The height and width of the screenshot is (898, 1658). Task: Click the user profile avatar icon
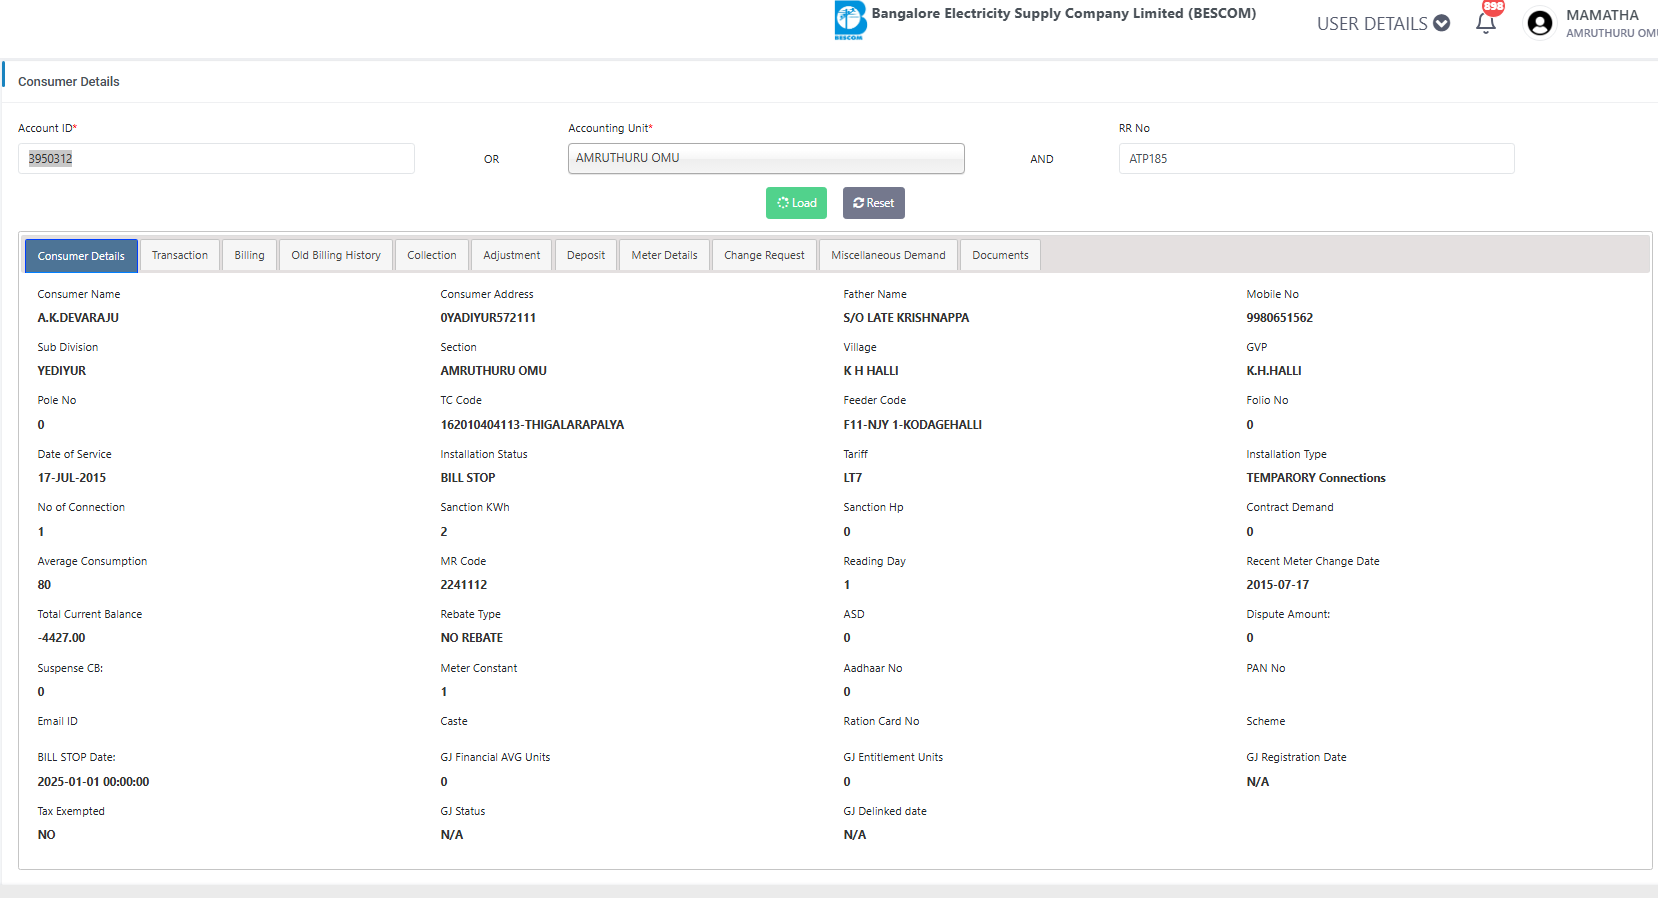[1540, 23]
